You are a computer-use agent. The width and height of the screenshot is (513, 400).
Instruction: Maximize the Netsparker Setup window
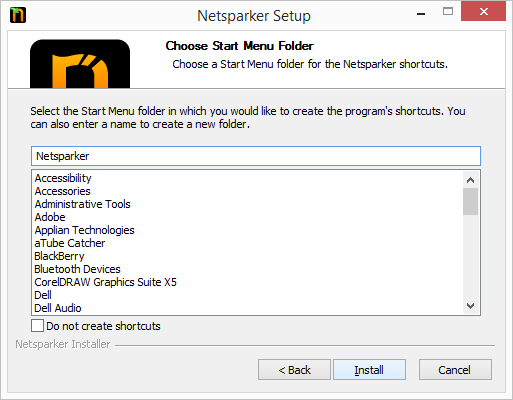(x=448, y=12)
